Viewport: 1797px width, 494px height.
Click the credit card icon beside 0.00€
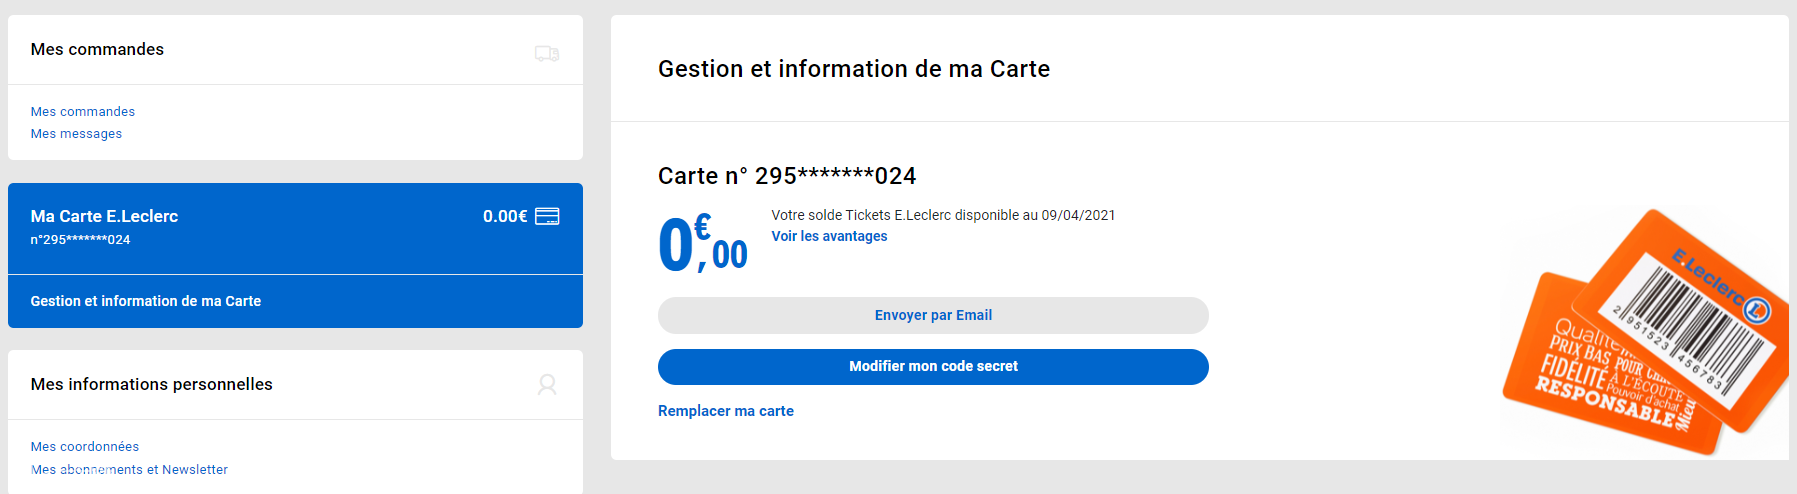click(547, 216)
